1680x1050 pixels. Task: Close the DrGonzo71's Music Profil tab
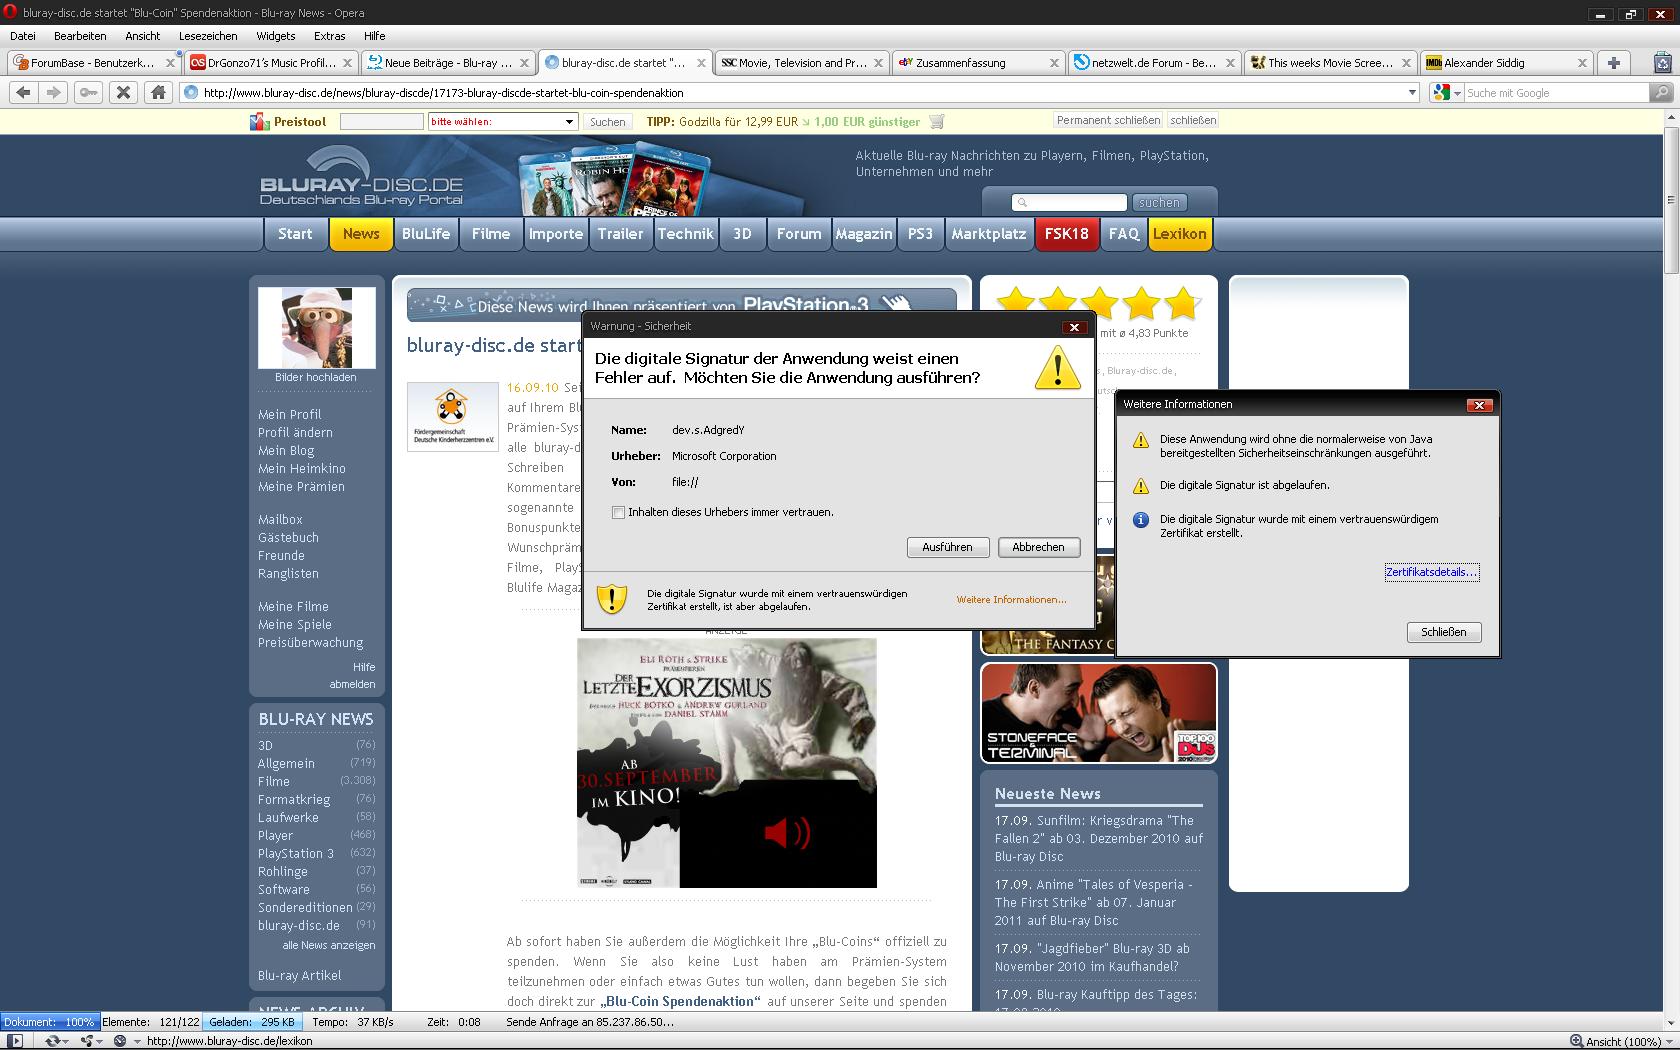coord(347,62)
